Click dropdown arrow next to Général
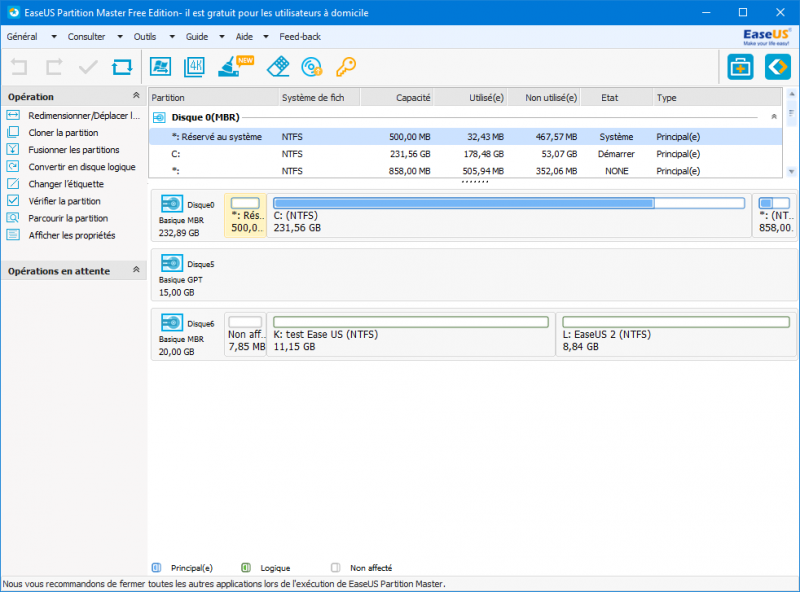The image size is (800, 592). tap(54, 37)
